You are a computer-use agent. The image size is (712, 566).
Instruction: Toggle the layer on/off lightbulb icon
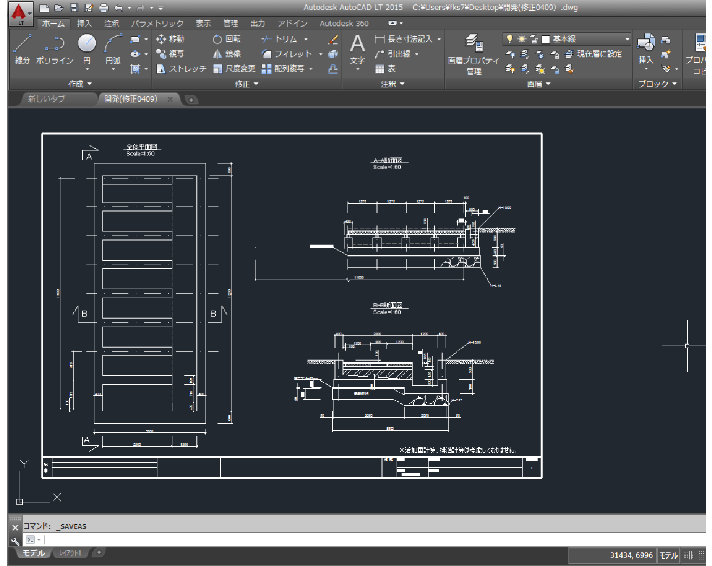(x=509, y=39)
